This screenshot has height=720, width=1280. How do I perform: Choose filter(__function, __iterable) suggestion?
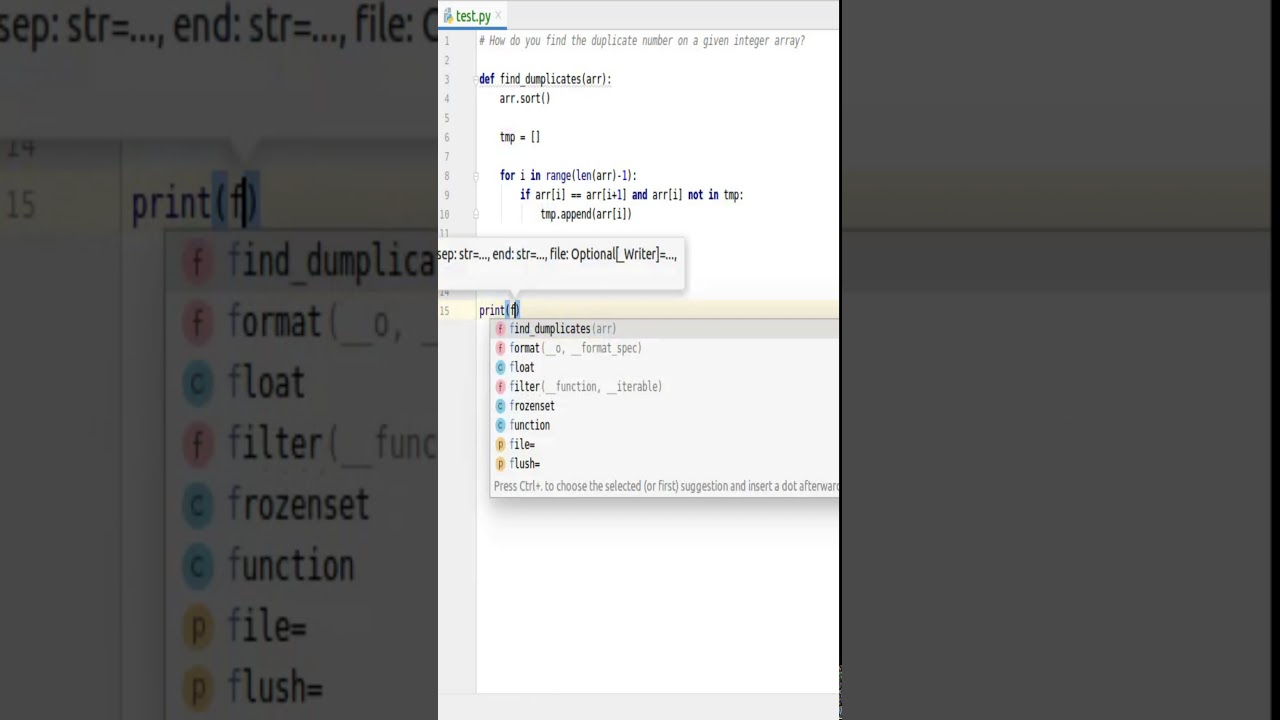point(664,386)
